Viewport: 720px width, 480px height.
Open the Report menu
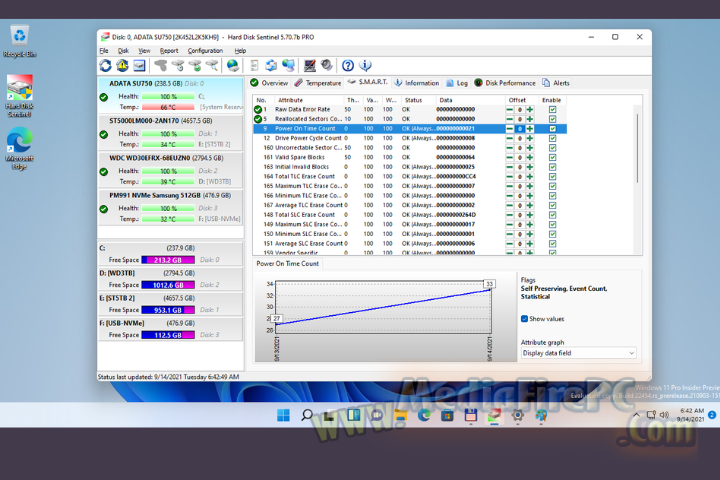(169, 51)
